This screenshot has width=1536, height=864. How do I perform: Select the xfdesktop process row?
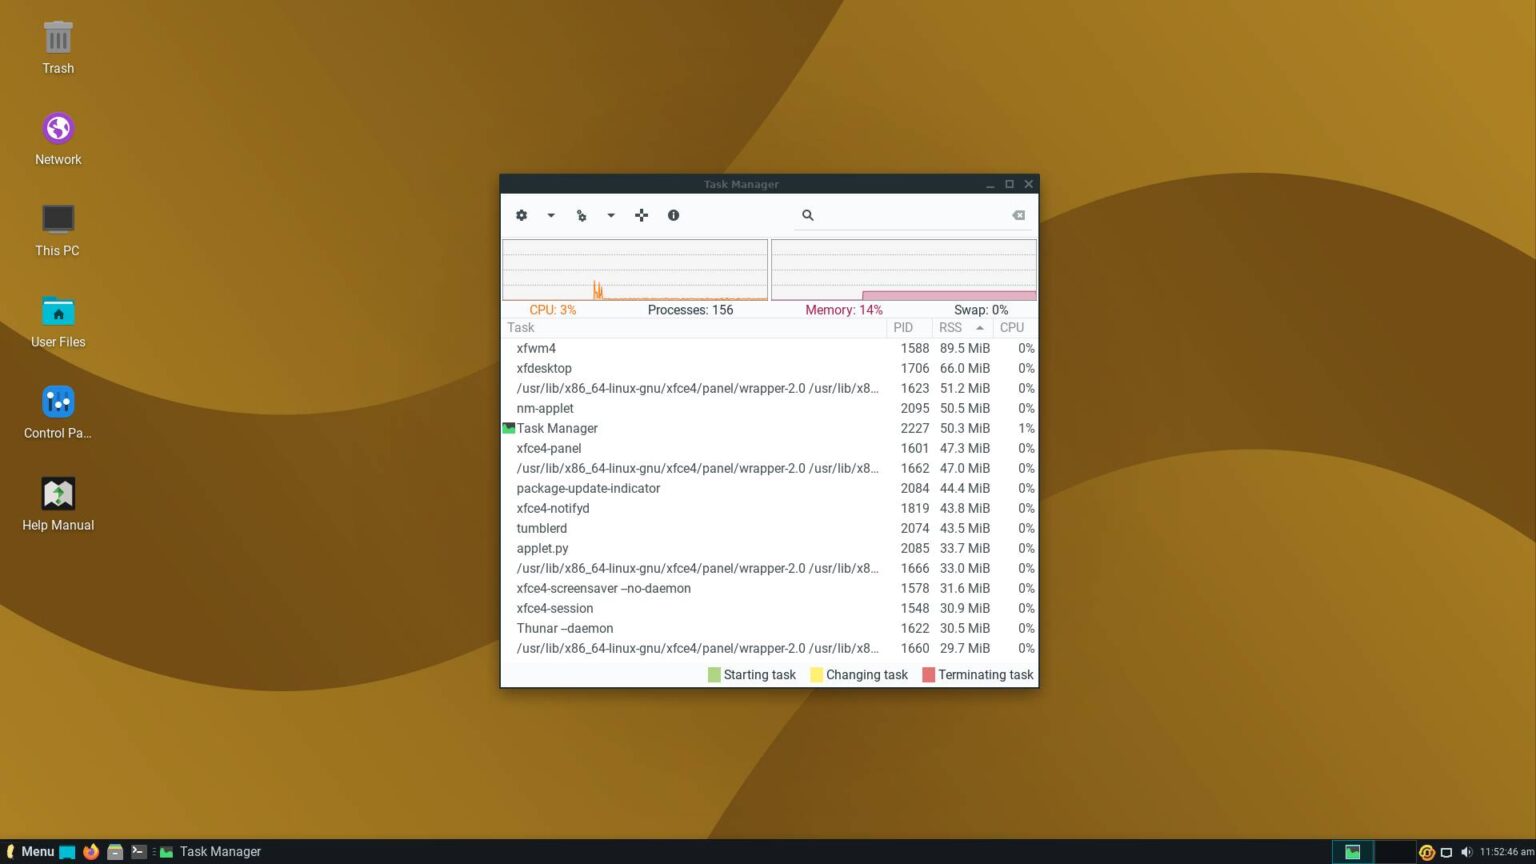coord(600,368)
